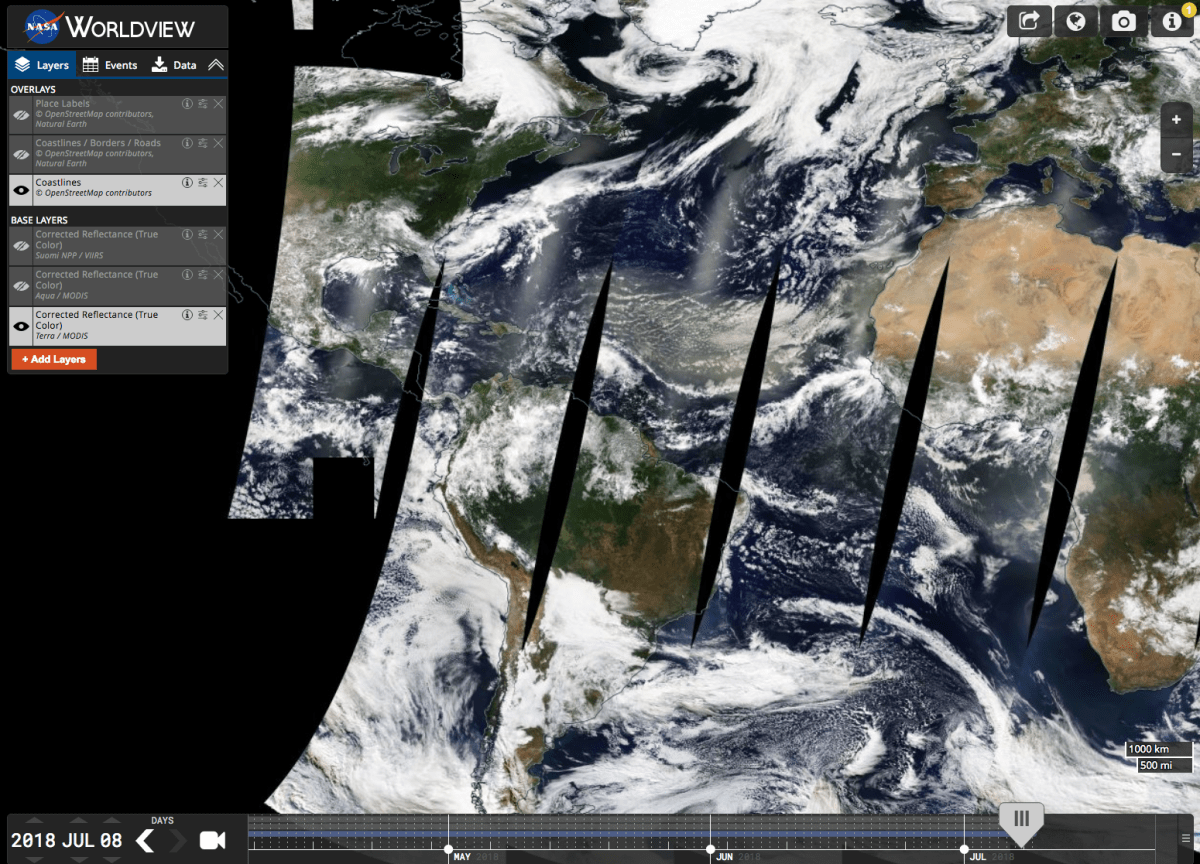Viewport: 1200px width, 864px height.
Task: Take a snapshot with the camera icon
Action: pyautogui.click(x=1124, y=21)
